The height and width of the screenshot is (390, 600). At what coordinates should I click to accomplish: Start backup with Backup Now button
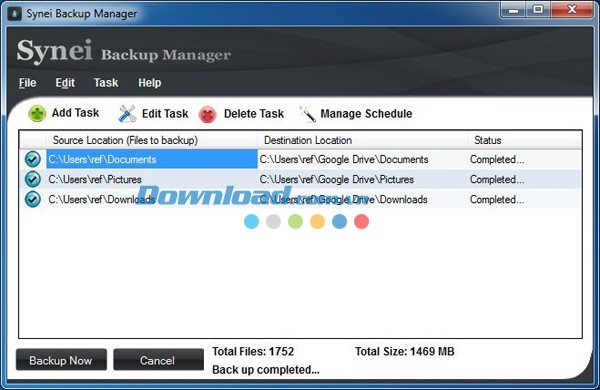61,360
